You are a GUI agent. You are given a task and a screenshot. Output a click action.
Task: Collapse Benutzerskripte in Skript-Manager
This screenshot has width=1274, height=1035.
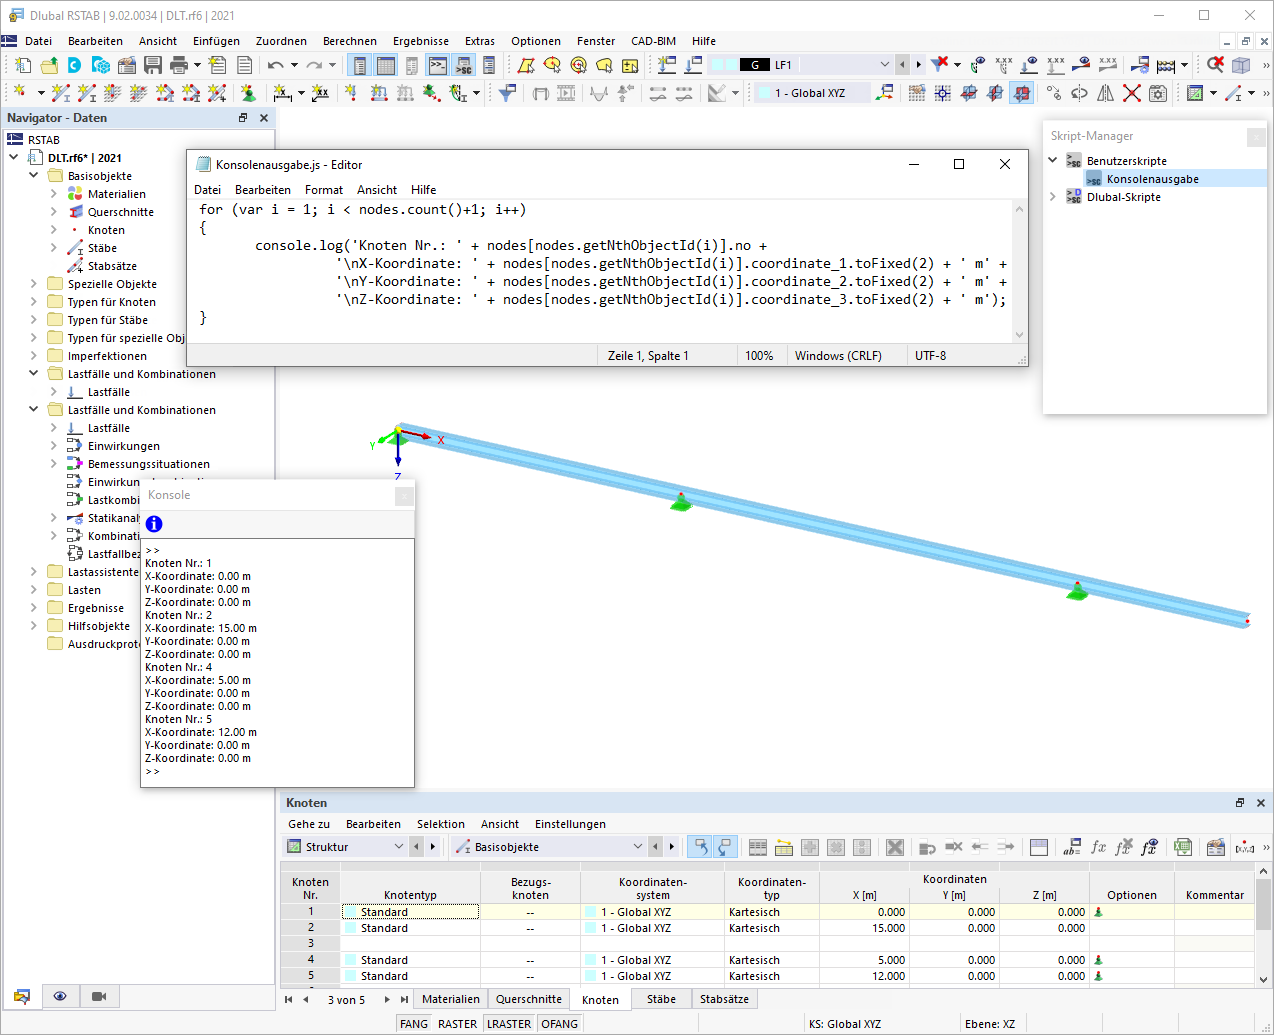[1052, 160]
